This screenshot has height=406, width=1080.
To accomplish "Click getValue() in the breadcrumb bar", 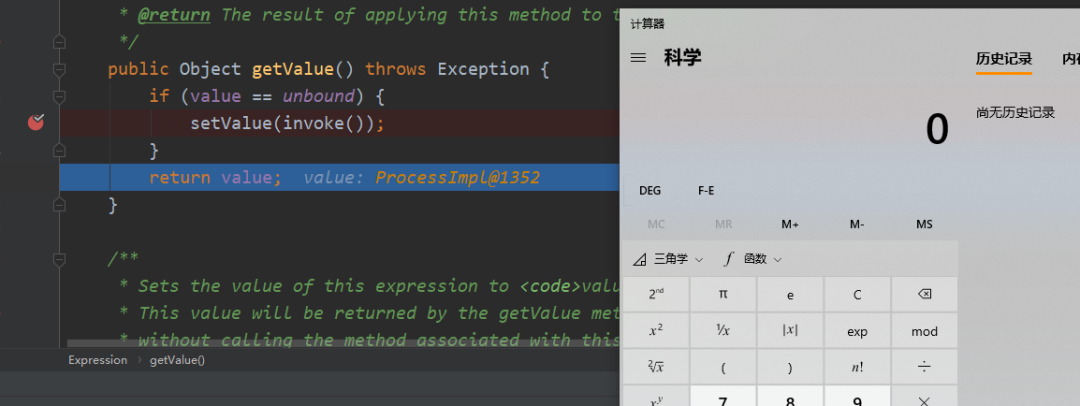I will pyautogui.click(x=177, y=360).
